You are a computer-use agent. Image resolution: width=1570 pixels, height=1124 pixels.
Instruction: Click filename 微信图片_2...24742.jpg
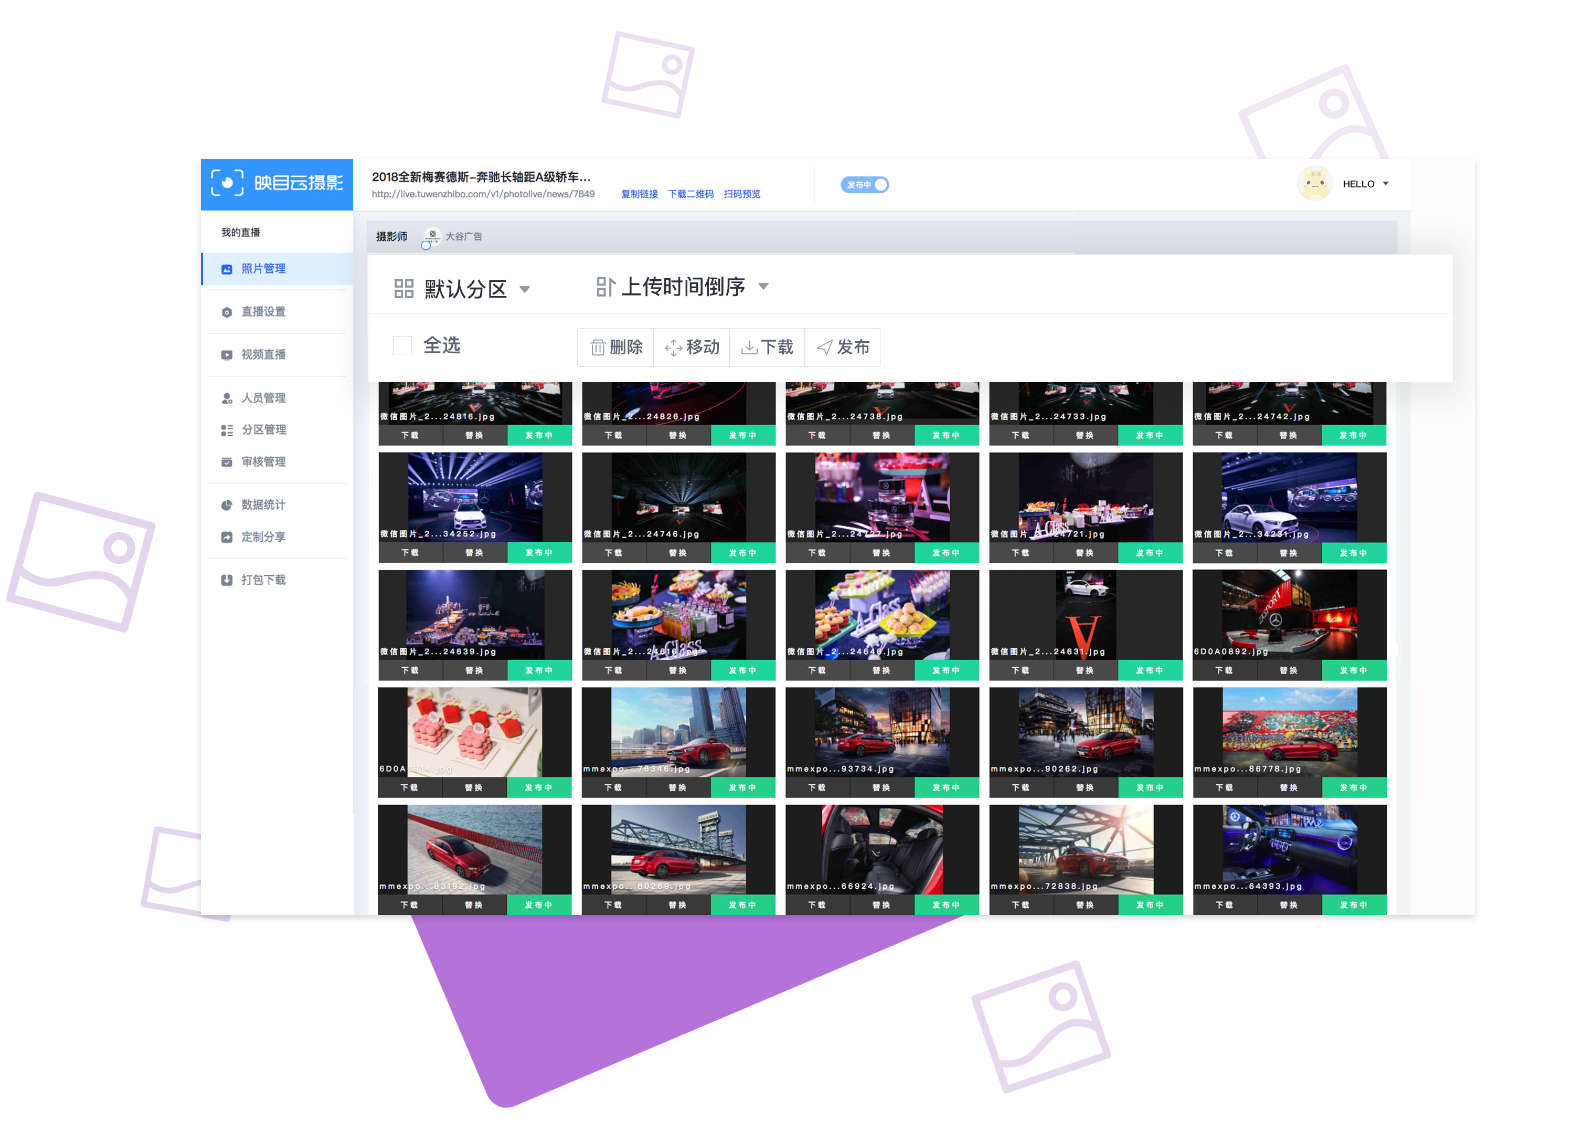[x=1253, y=417]
